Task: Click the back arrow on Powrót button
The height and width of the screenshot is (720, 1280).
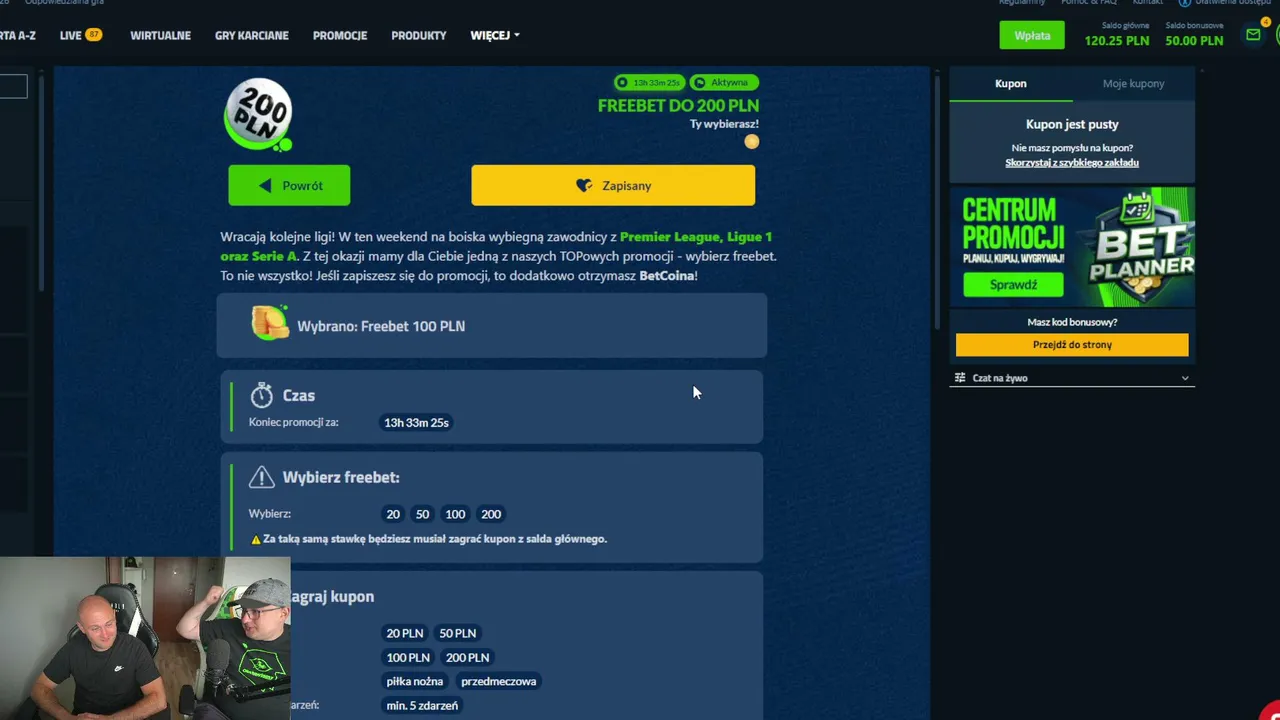Action: pos(265,186)
